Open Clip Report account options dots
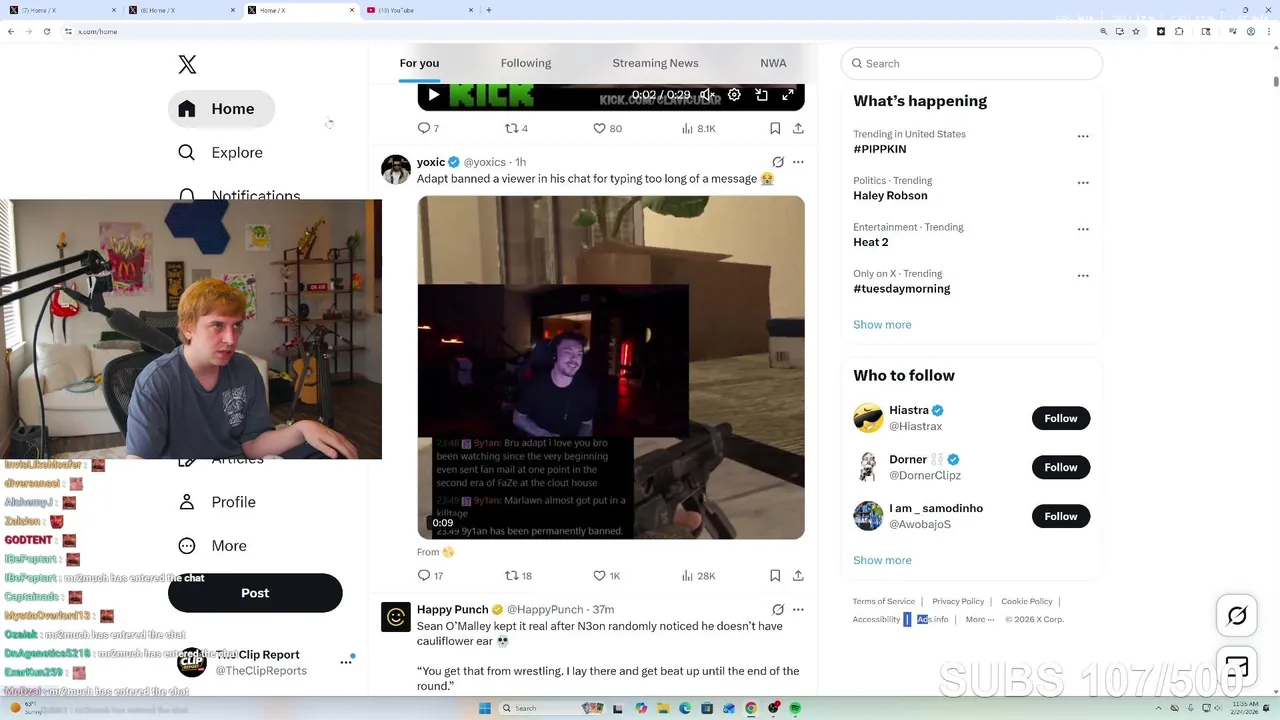The width and height of the screenshot is (1280, 720). tap(346, 662)
